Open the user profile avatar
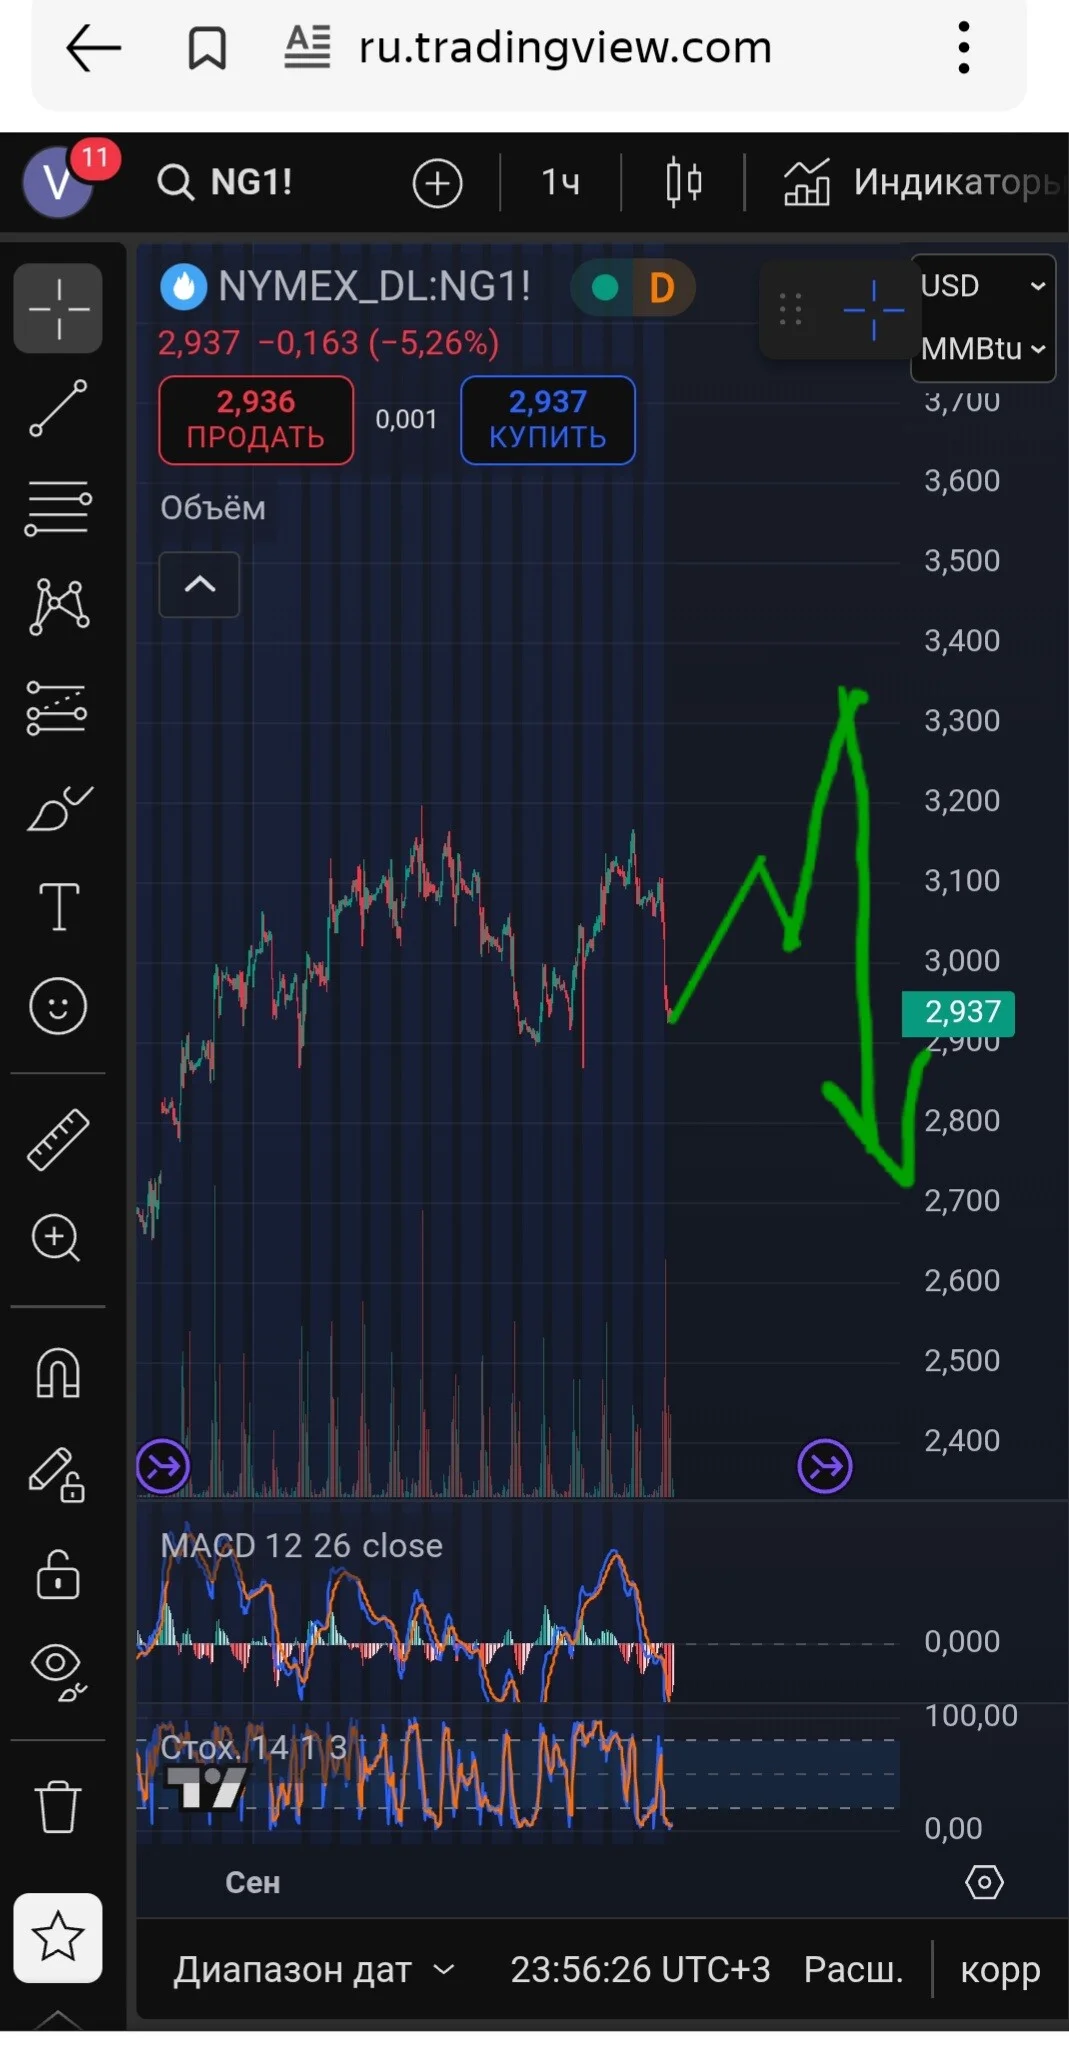1069x2047 pixels. click(59, 181)
